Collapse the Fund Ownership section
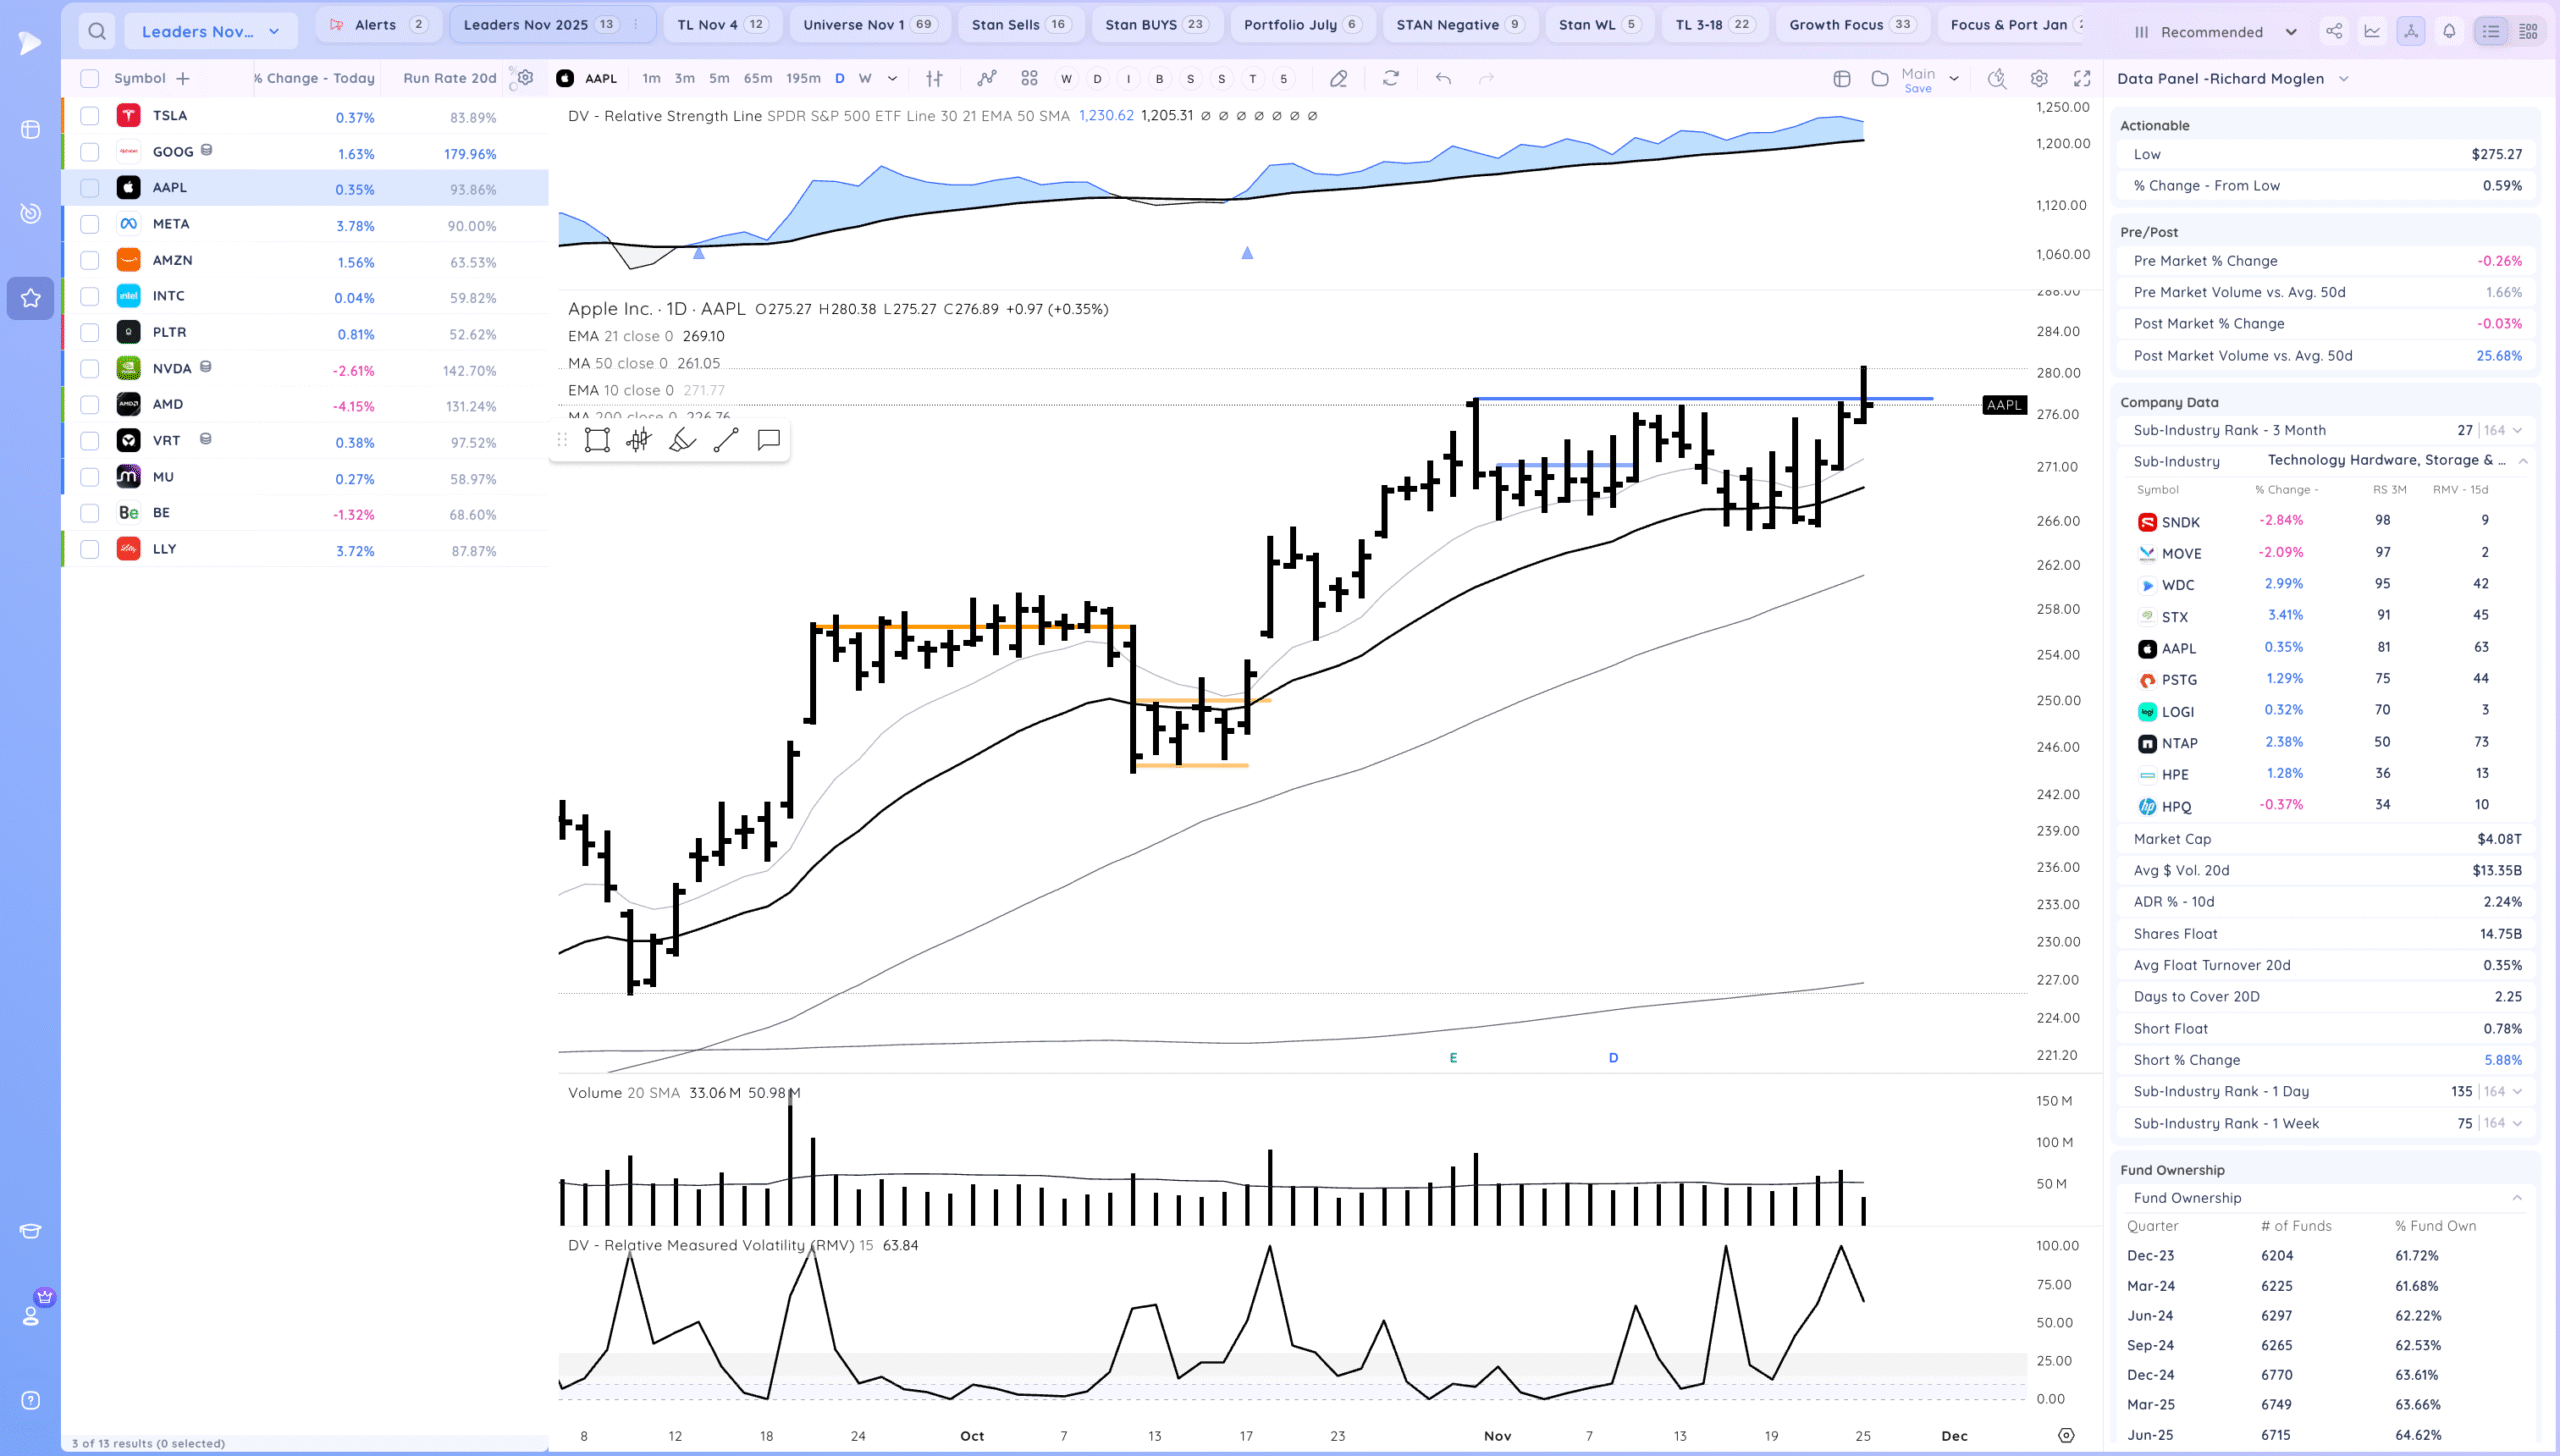Image resolution: width=2560 pixels, height=1456 pixels. point(2516,1198)
